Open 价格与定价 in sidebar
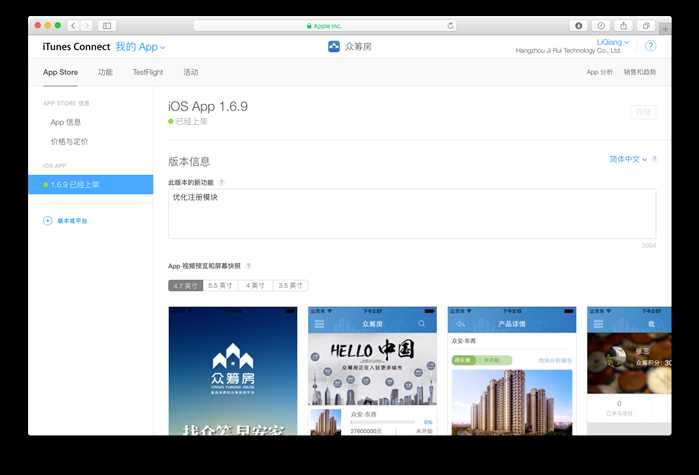The height and width of the screenshot is (475, 699). [x=69, y=142]
